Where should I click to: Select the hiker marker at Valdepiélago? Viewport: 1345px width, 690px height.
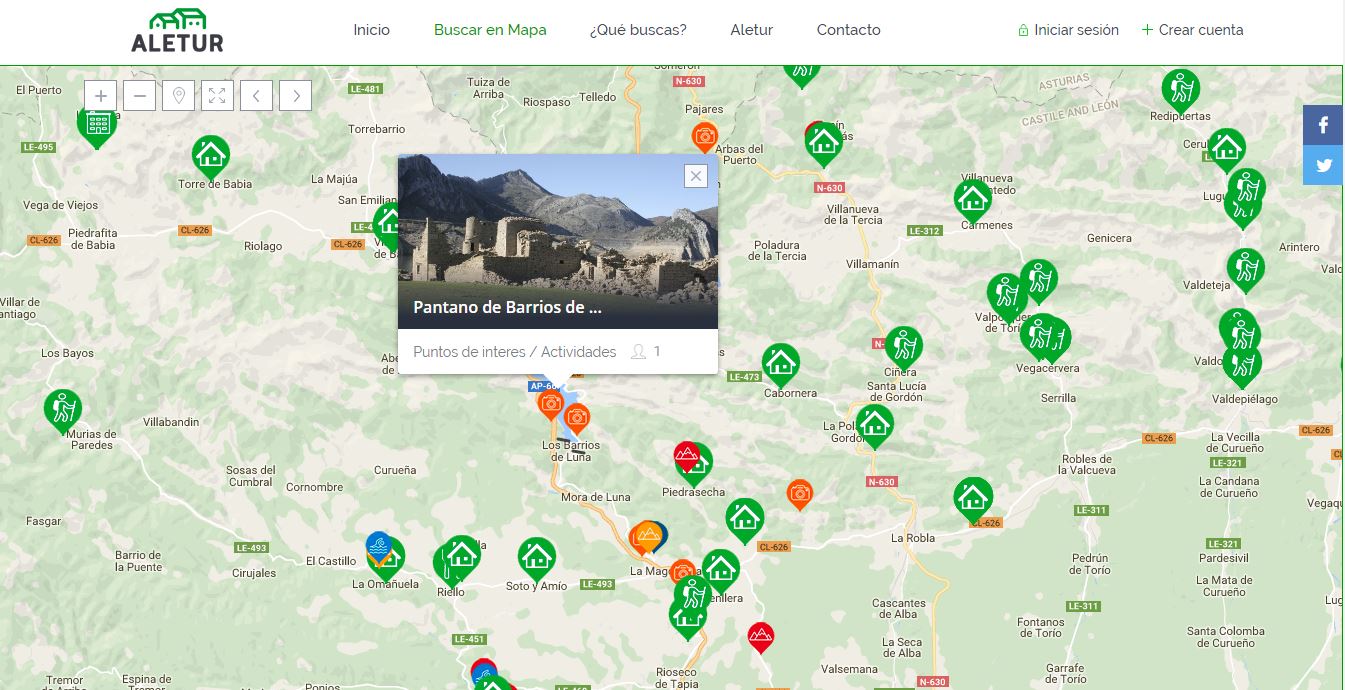click(1242, 364)
